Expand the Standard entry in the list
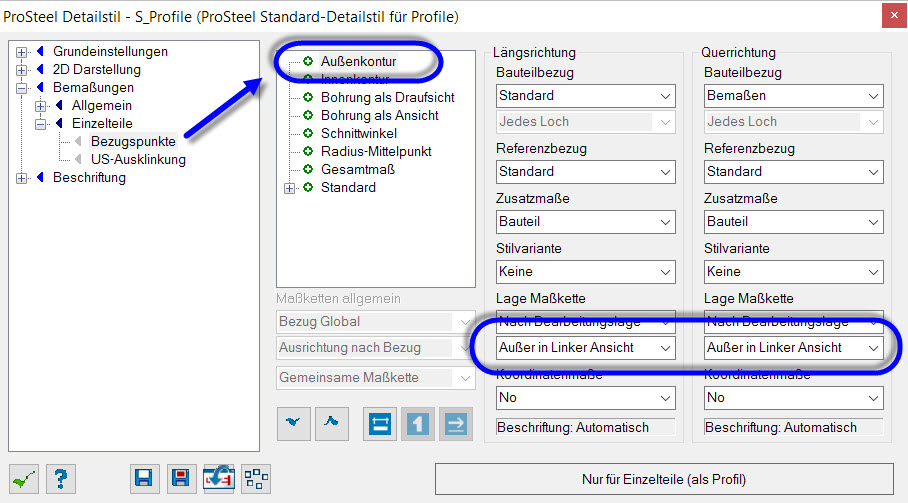 point(290,188)
